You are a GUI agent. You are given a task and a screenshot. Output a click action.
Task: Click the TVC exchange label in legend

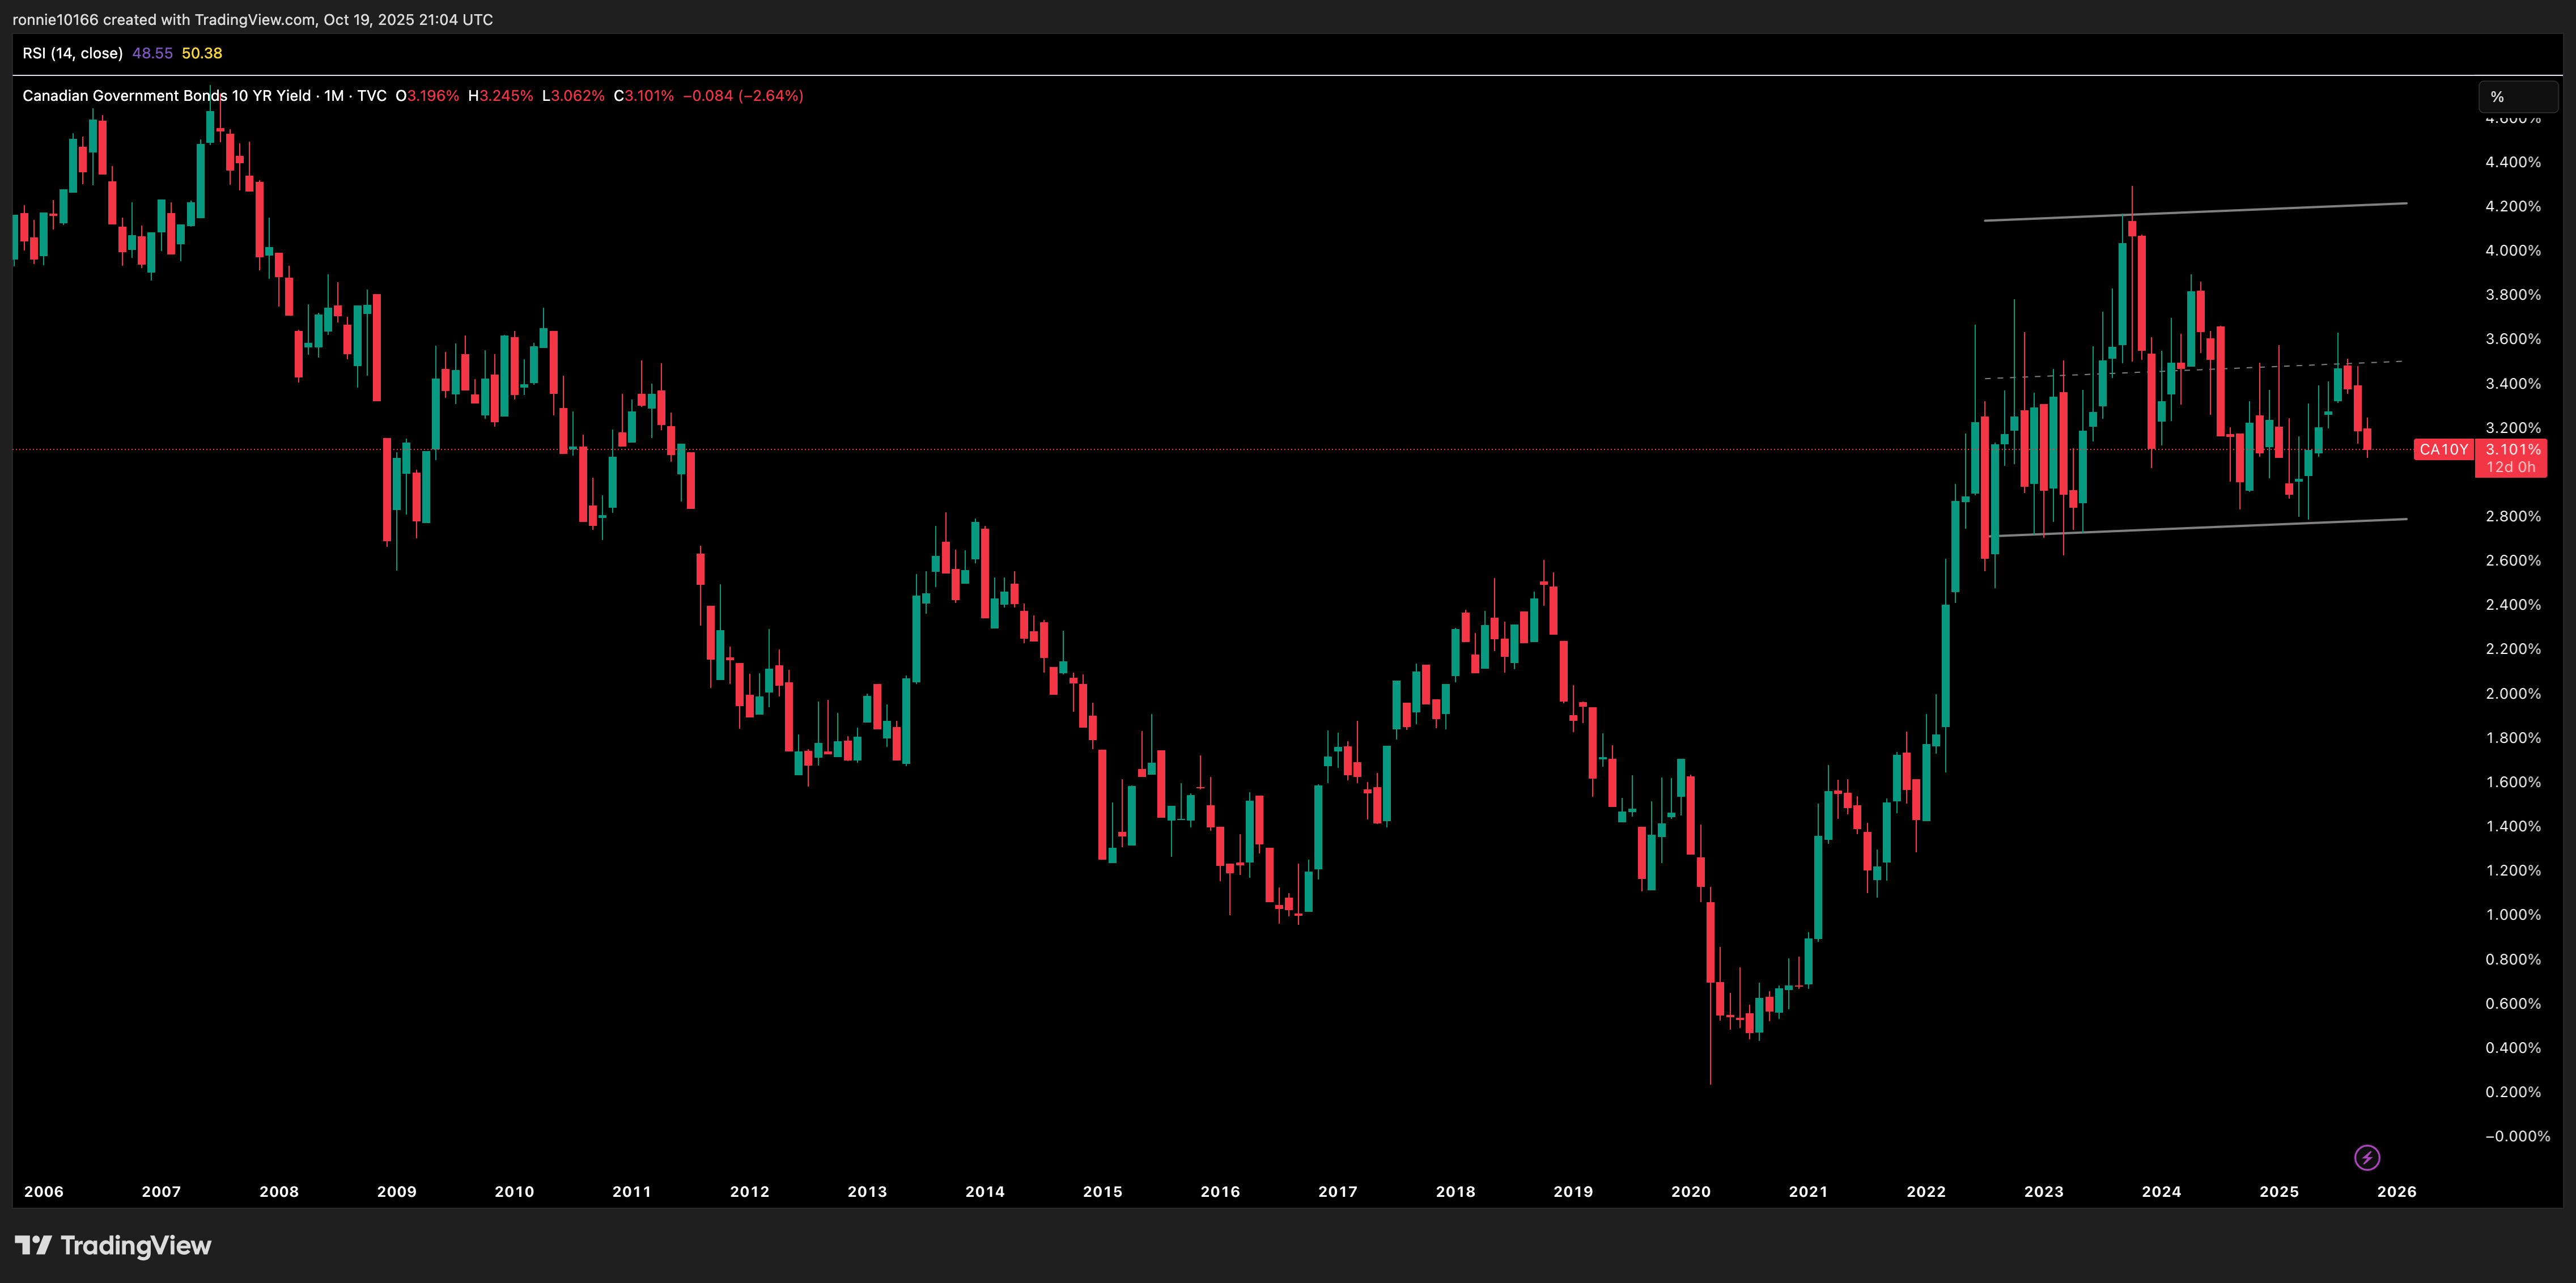coord(371,96)
